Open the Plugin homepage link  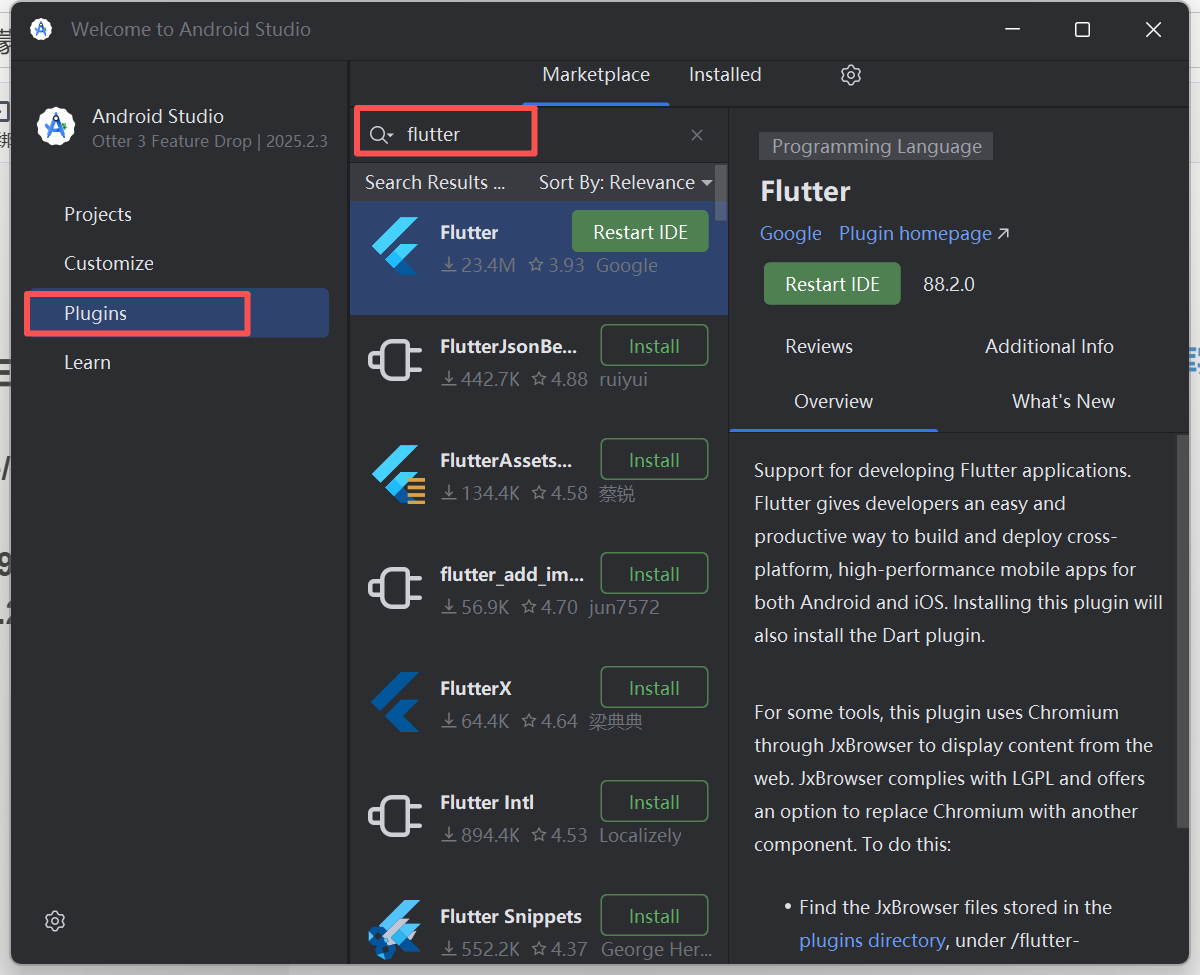click(924, 233)
